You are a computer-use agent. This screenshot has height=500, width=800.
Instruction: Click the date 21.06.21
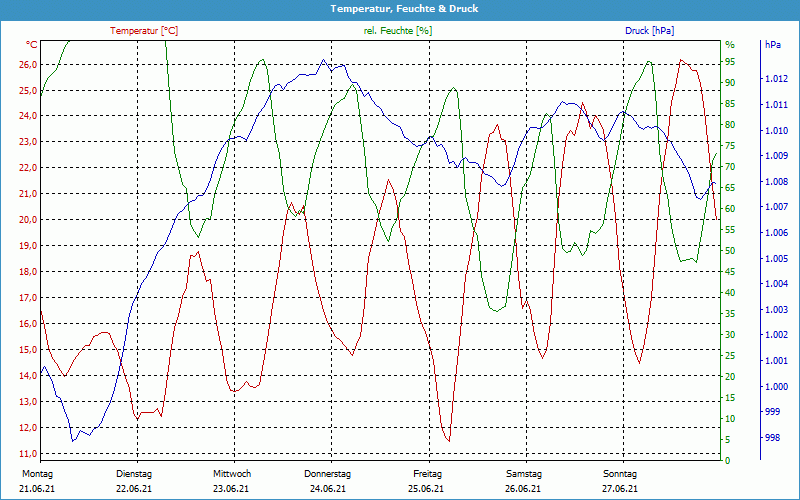37,489
